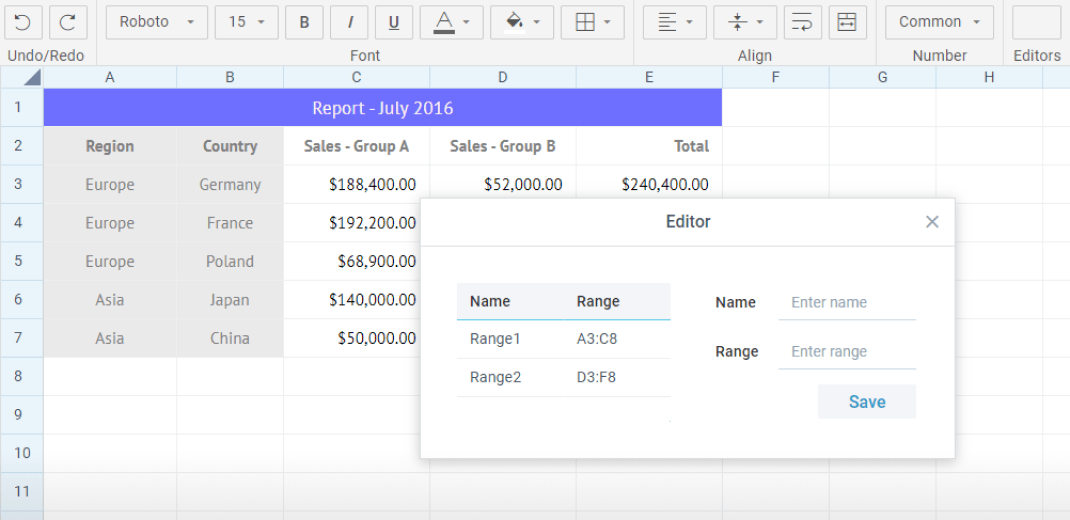Click the 'Total' header cell
The height and width of the screenshot is (520, 1070).
click(x=649, y=146)
